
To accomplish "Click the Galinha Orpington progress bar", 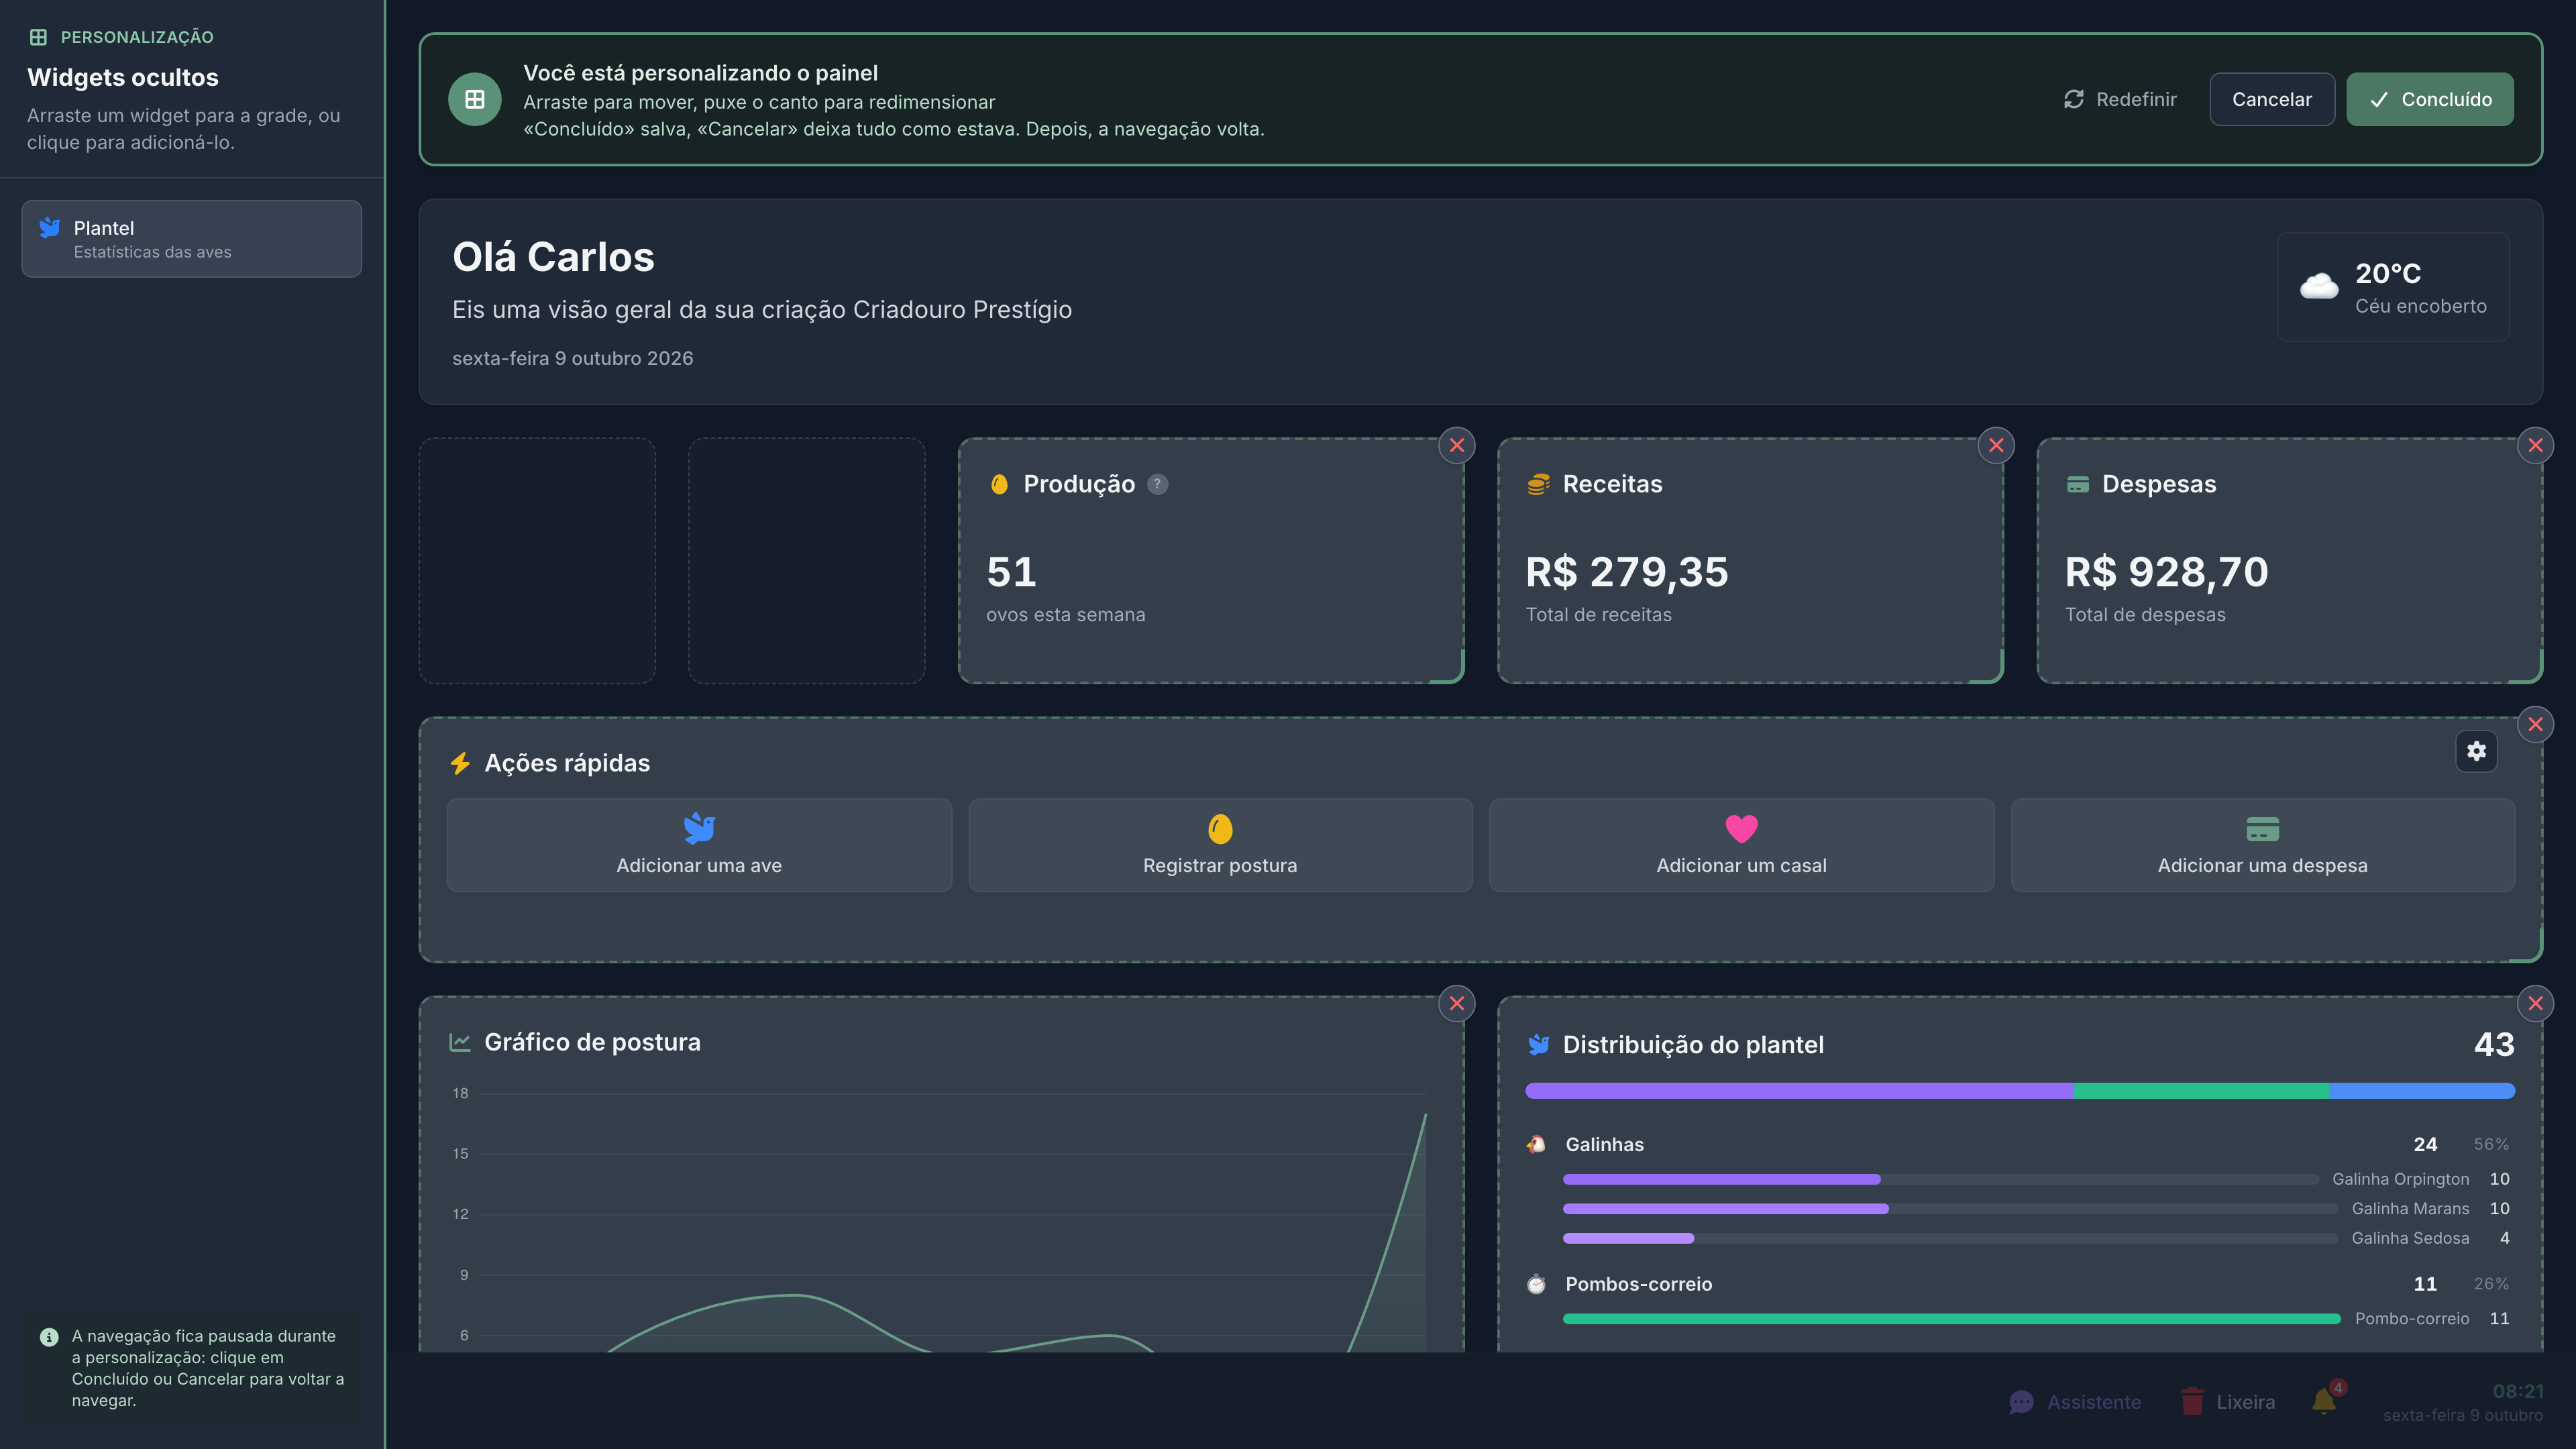I will (x=1940, y=1179).
